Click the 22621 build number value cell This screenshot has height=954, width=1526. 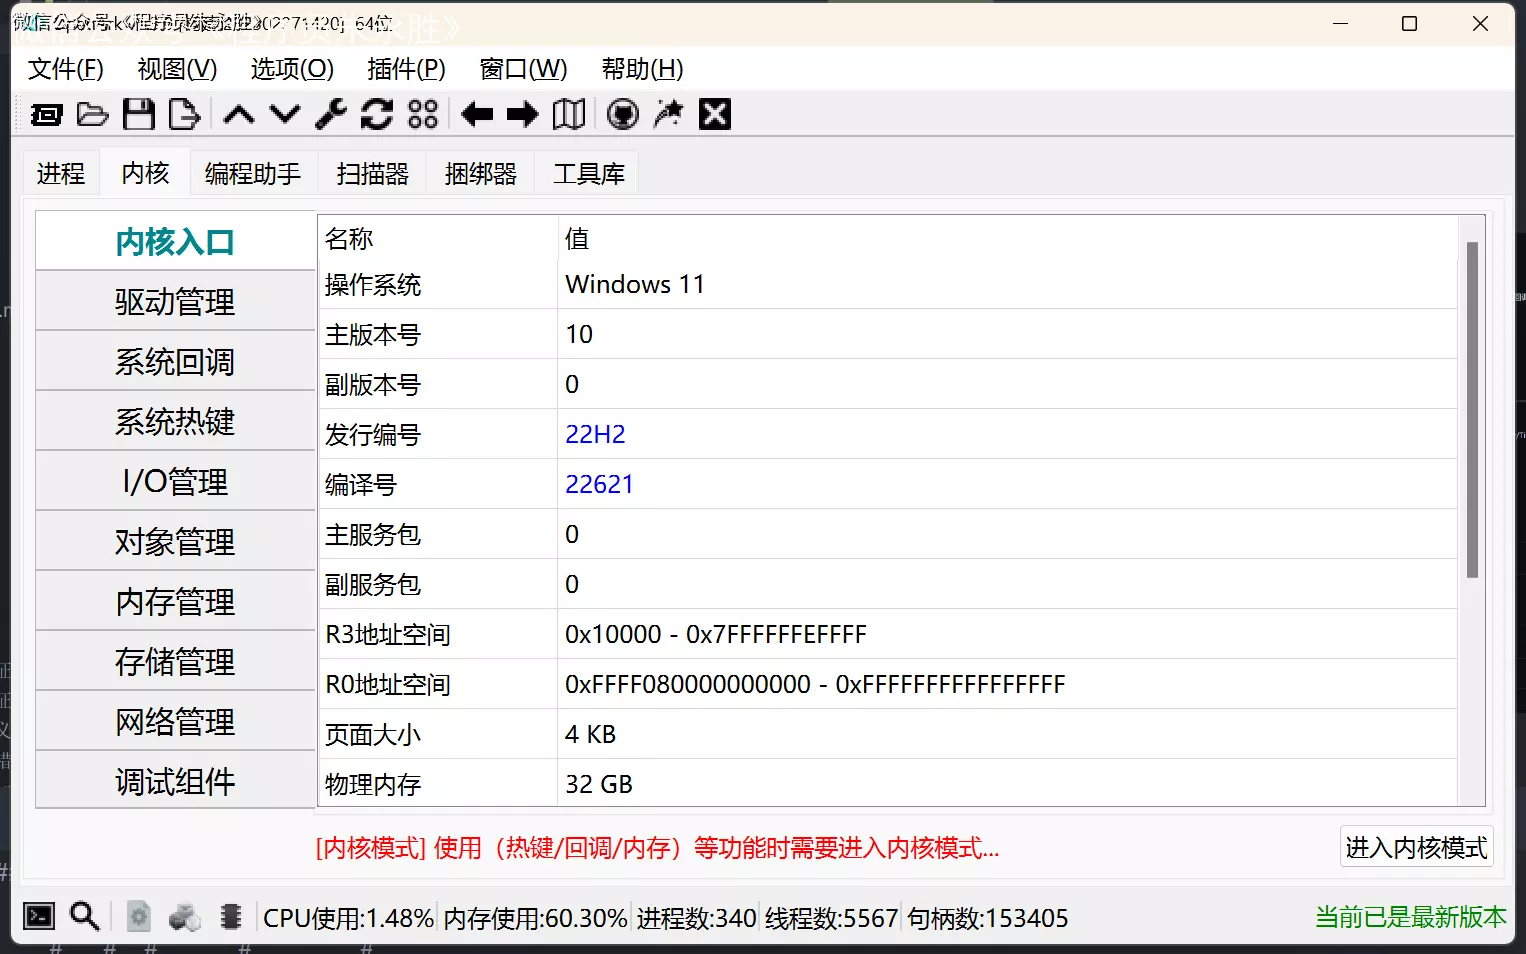coord(600,484)
